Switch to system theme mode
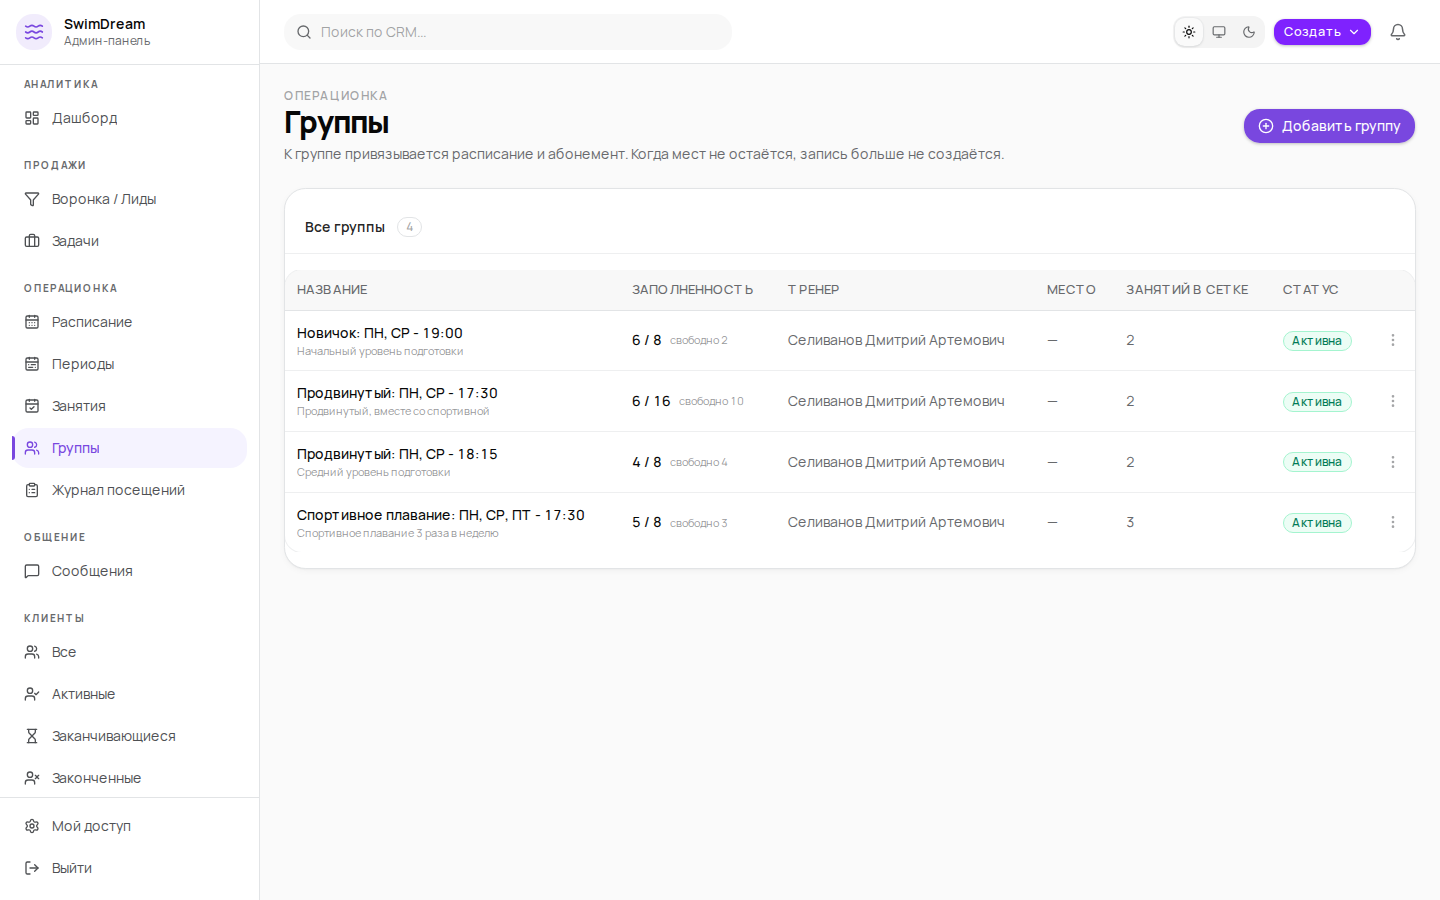Viewport: 1440px width, 900px height. (1219, 32)
